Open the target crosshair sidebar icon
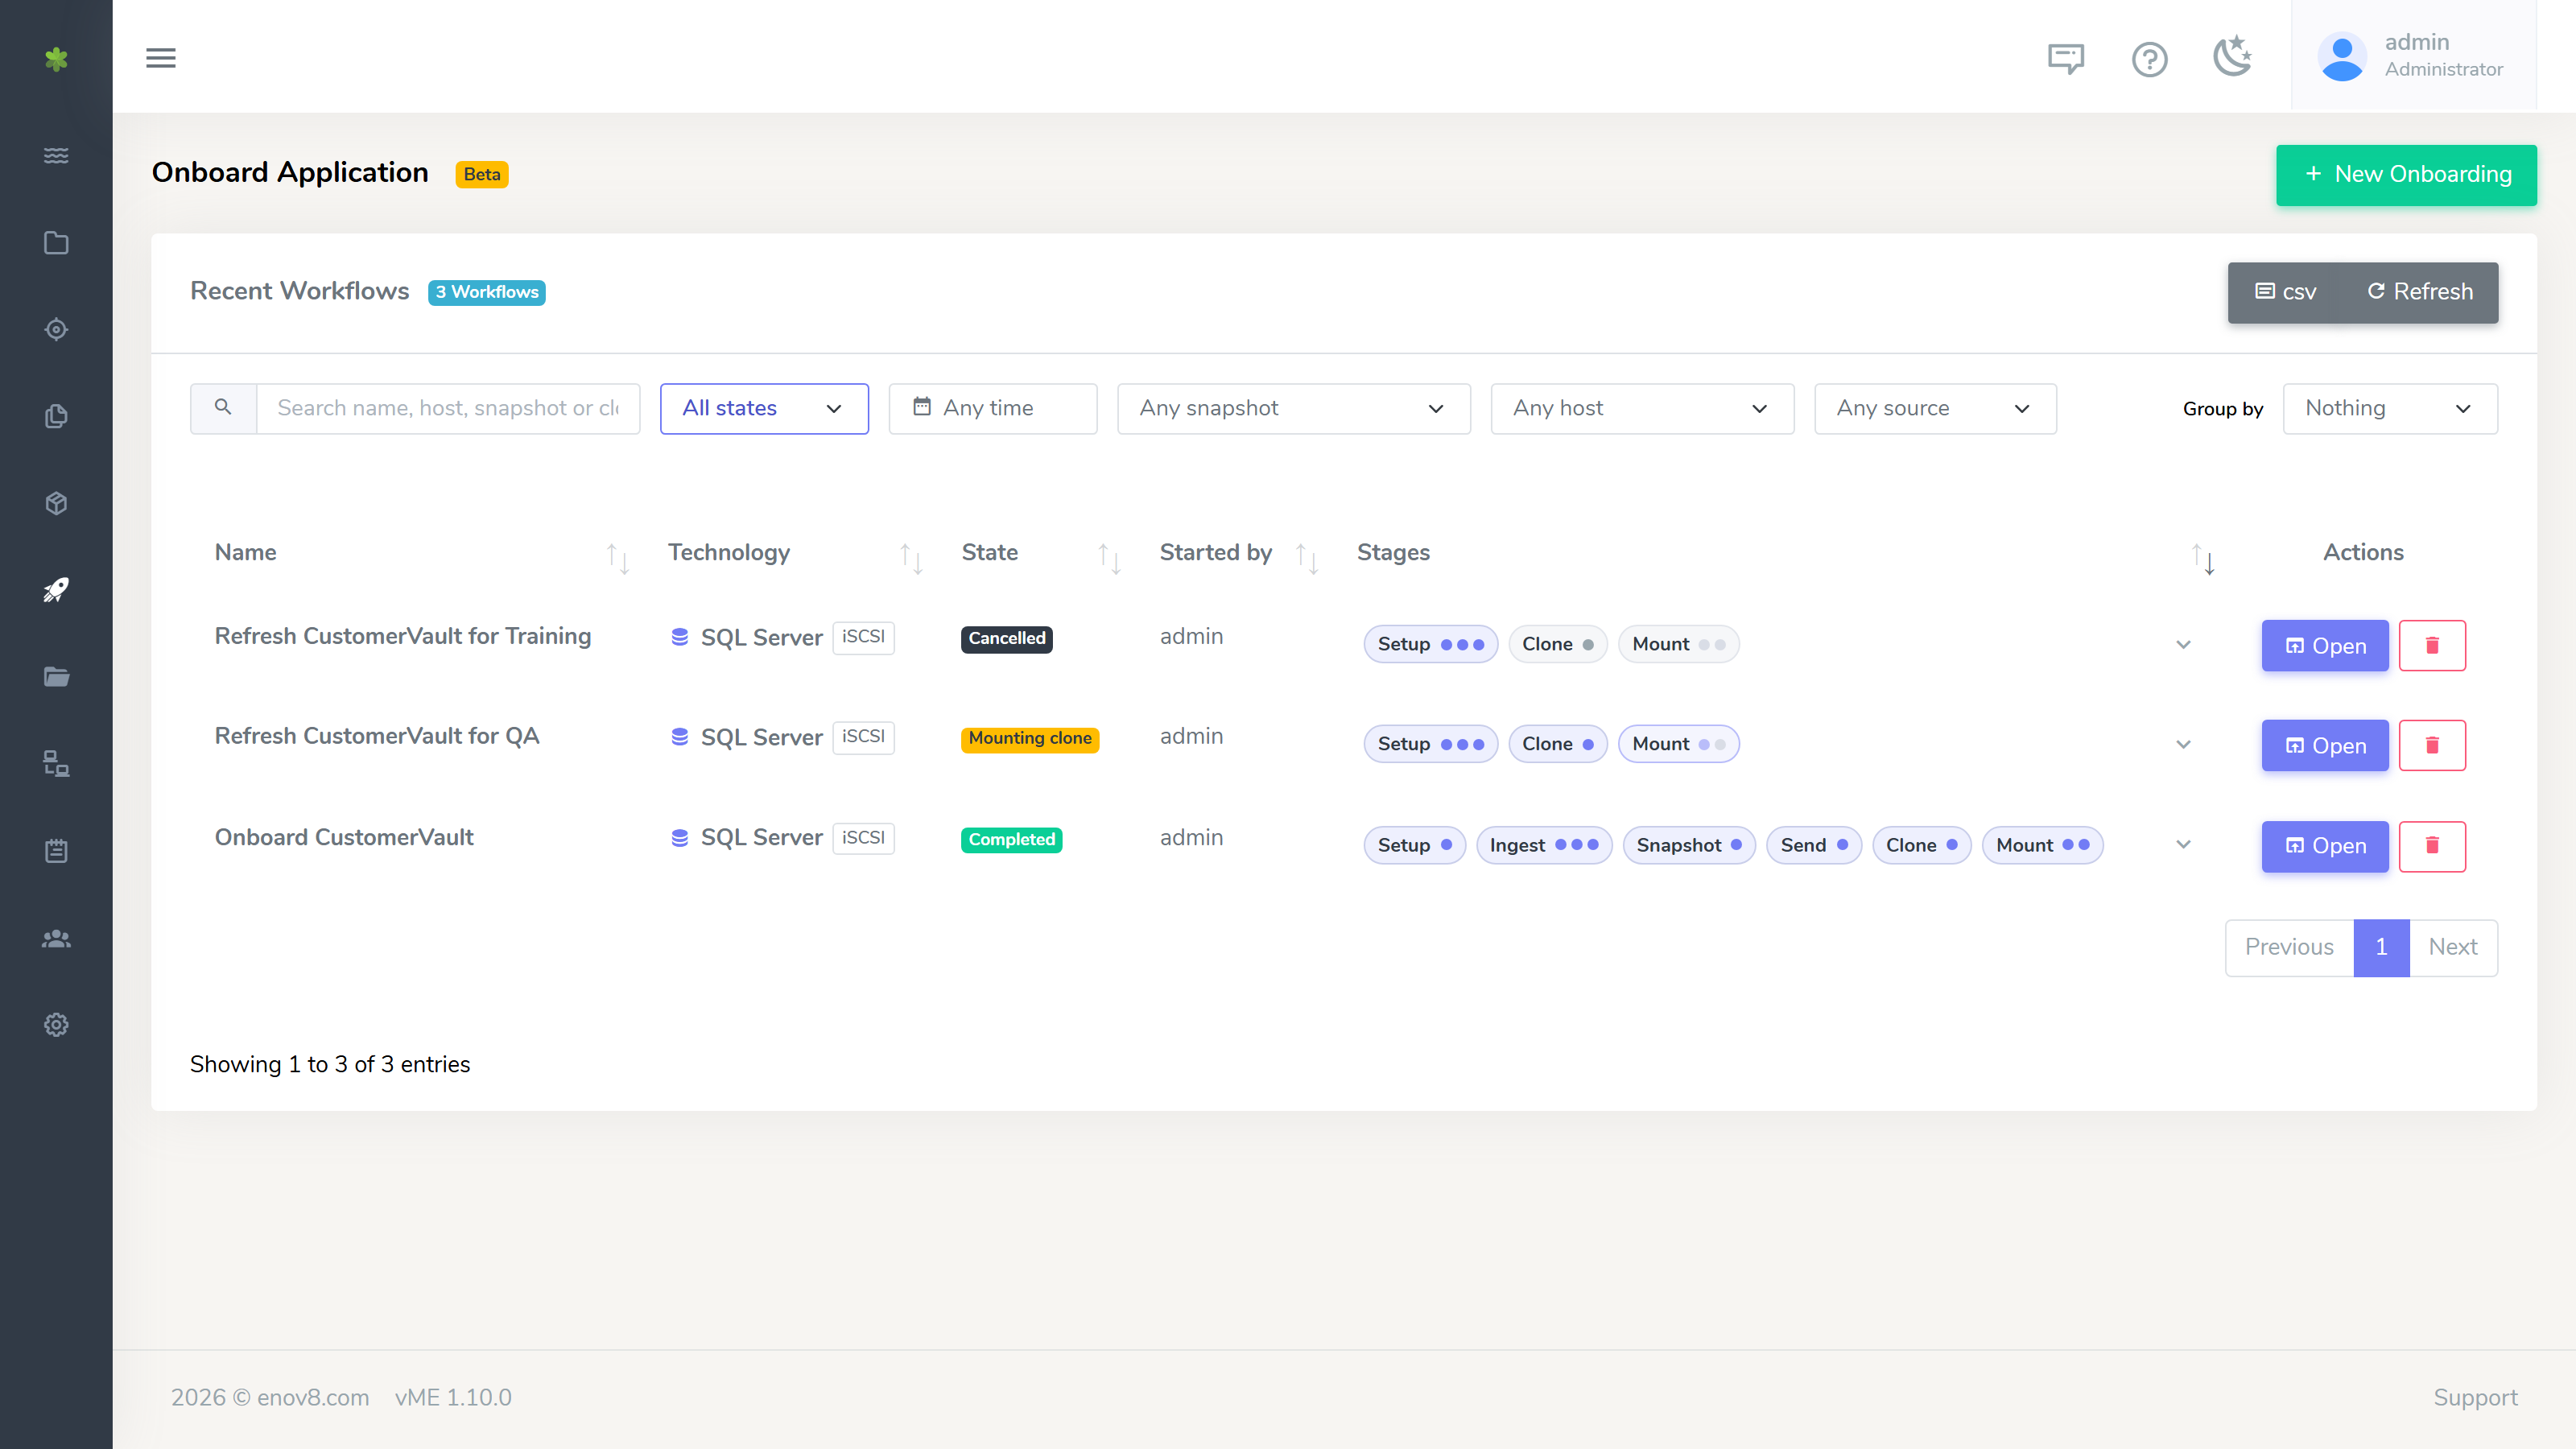The image size is (2576, 1449). (x=56, y=329)
